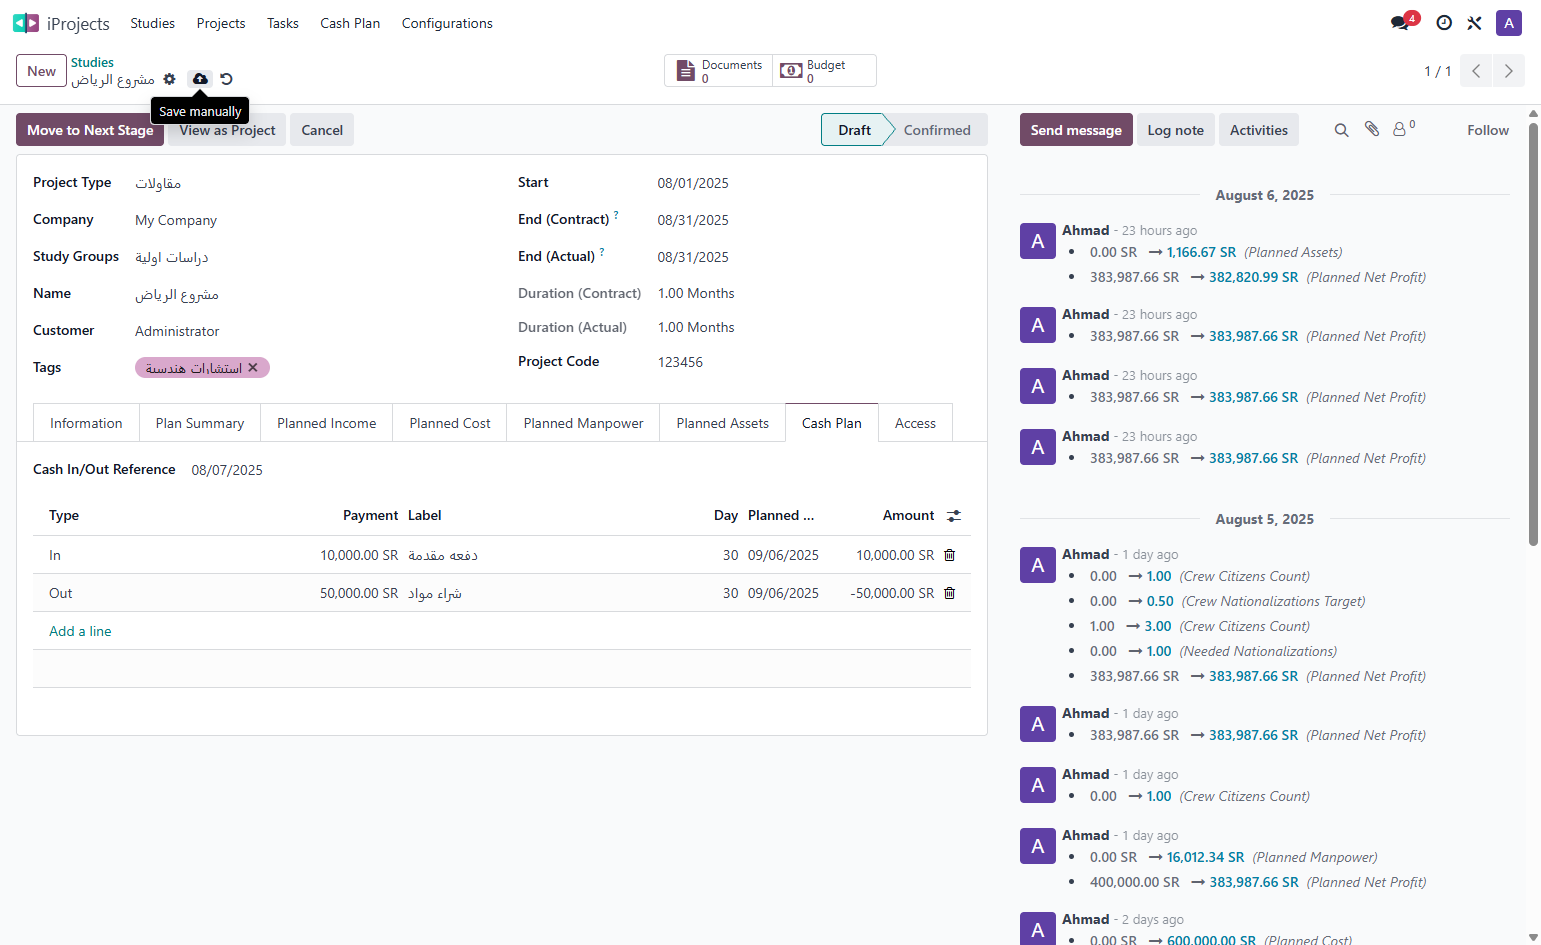
Task: Click Log note in chatter
Action: pyautogui.click(x=1175, y=130)
